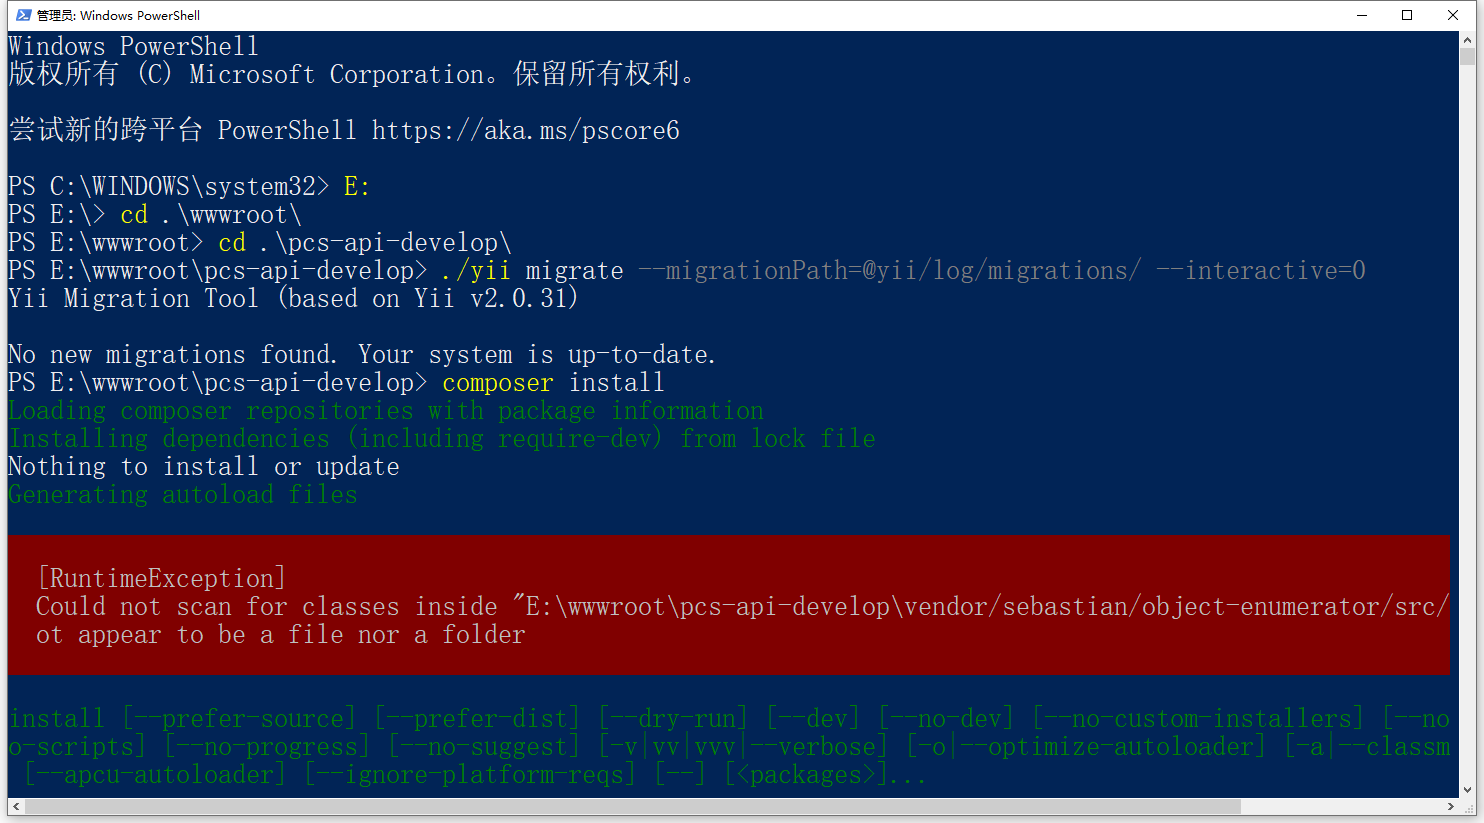1484x823 pixels.
Task: Click the "composer install" command text
Action: 552,383
